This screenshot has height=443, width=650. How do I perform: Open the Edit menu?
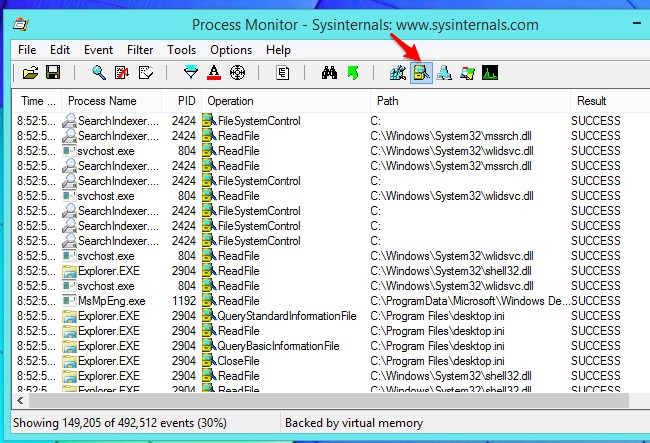pyautogui.click(x=60, y=50)
